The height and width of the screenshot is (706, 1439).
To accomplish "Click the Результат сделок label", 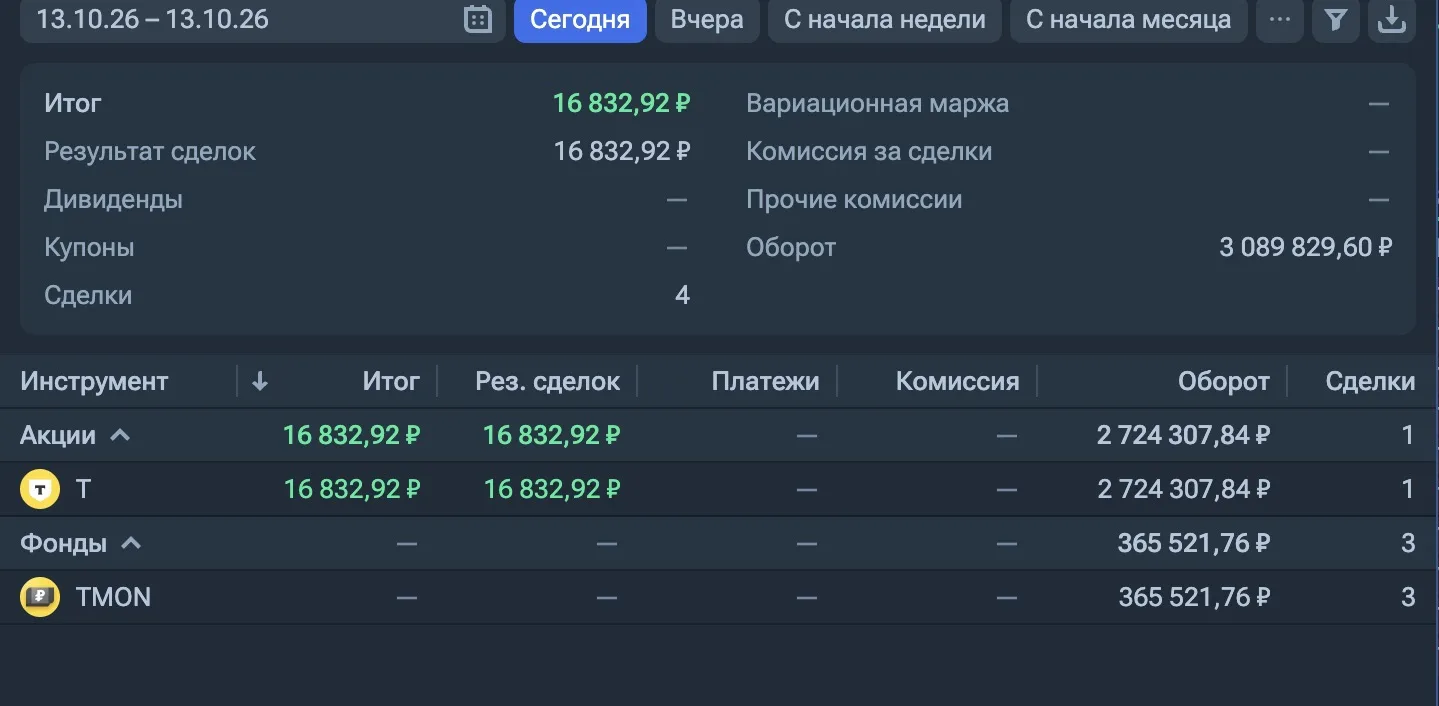I will click(x=150, y=151).
